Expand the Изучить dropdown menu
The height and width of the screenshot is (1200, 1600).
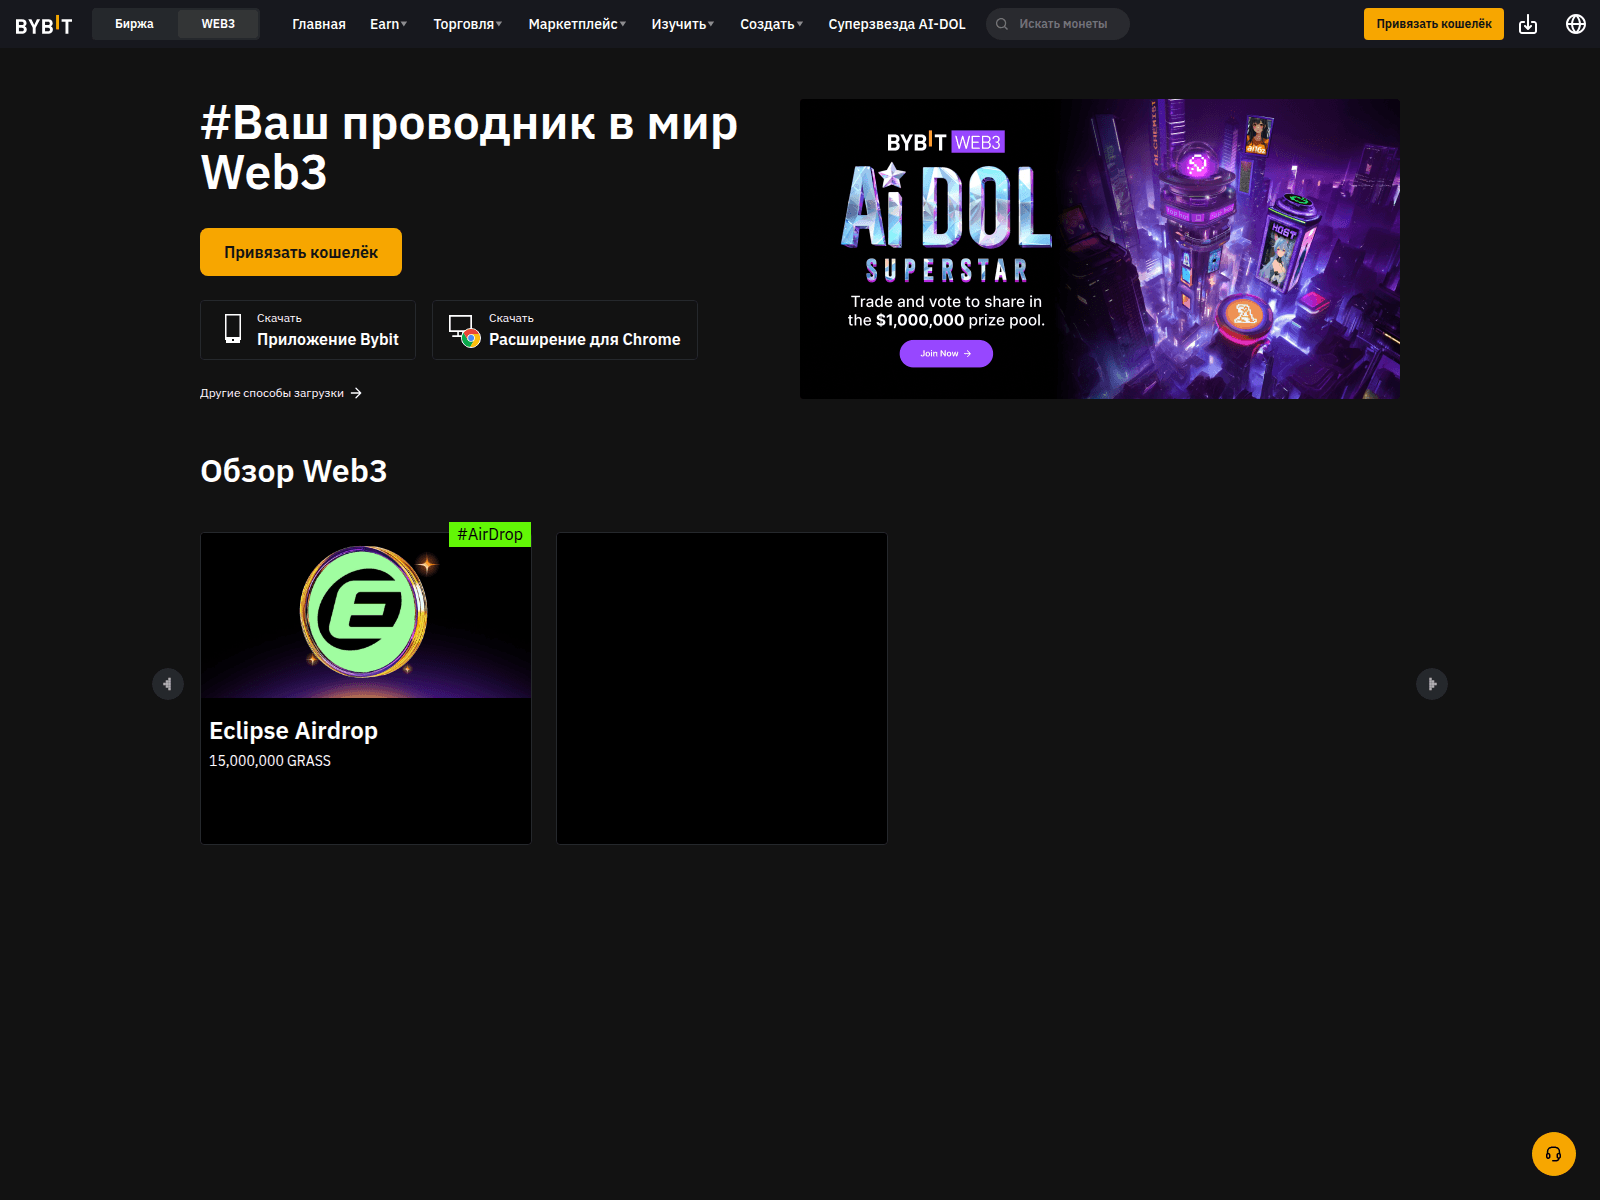[683, 24]
